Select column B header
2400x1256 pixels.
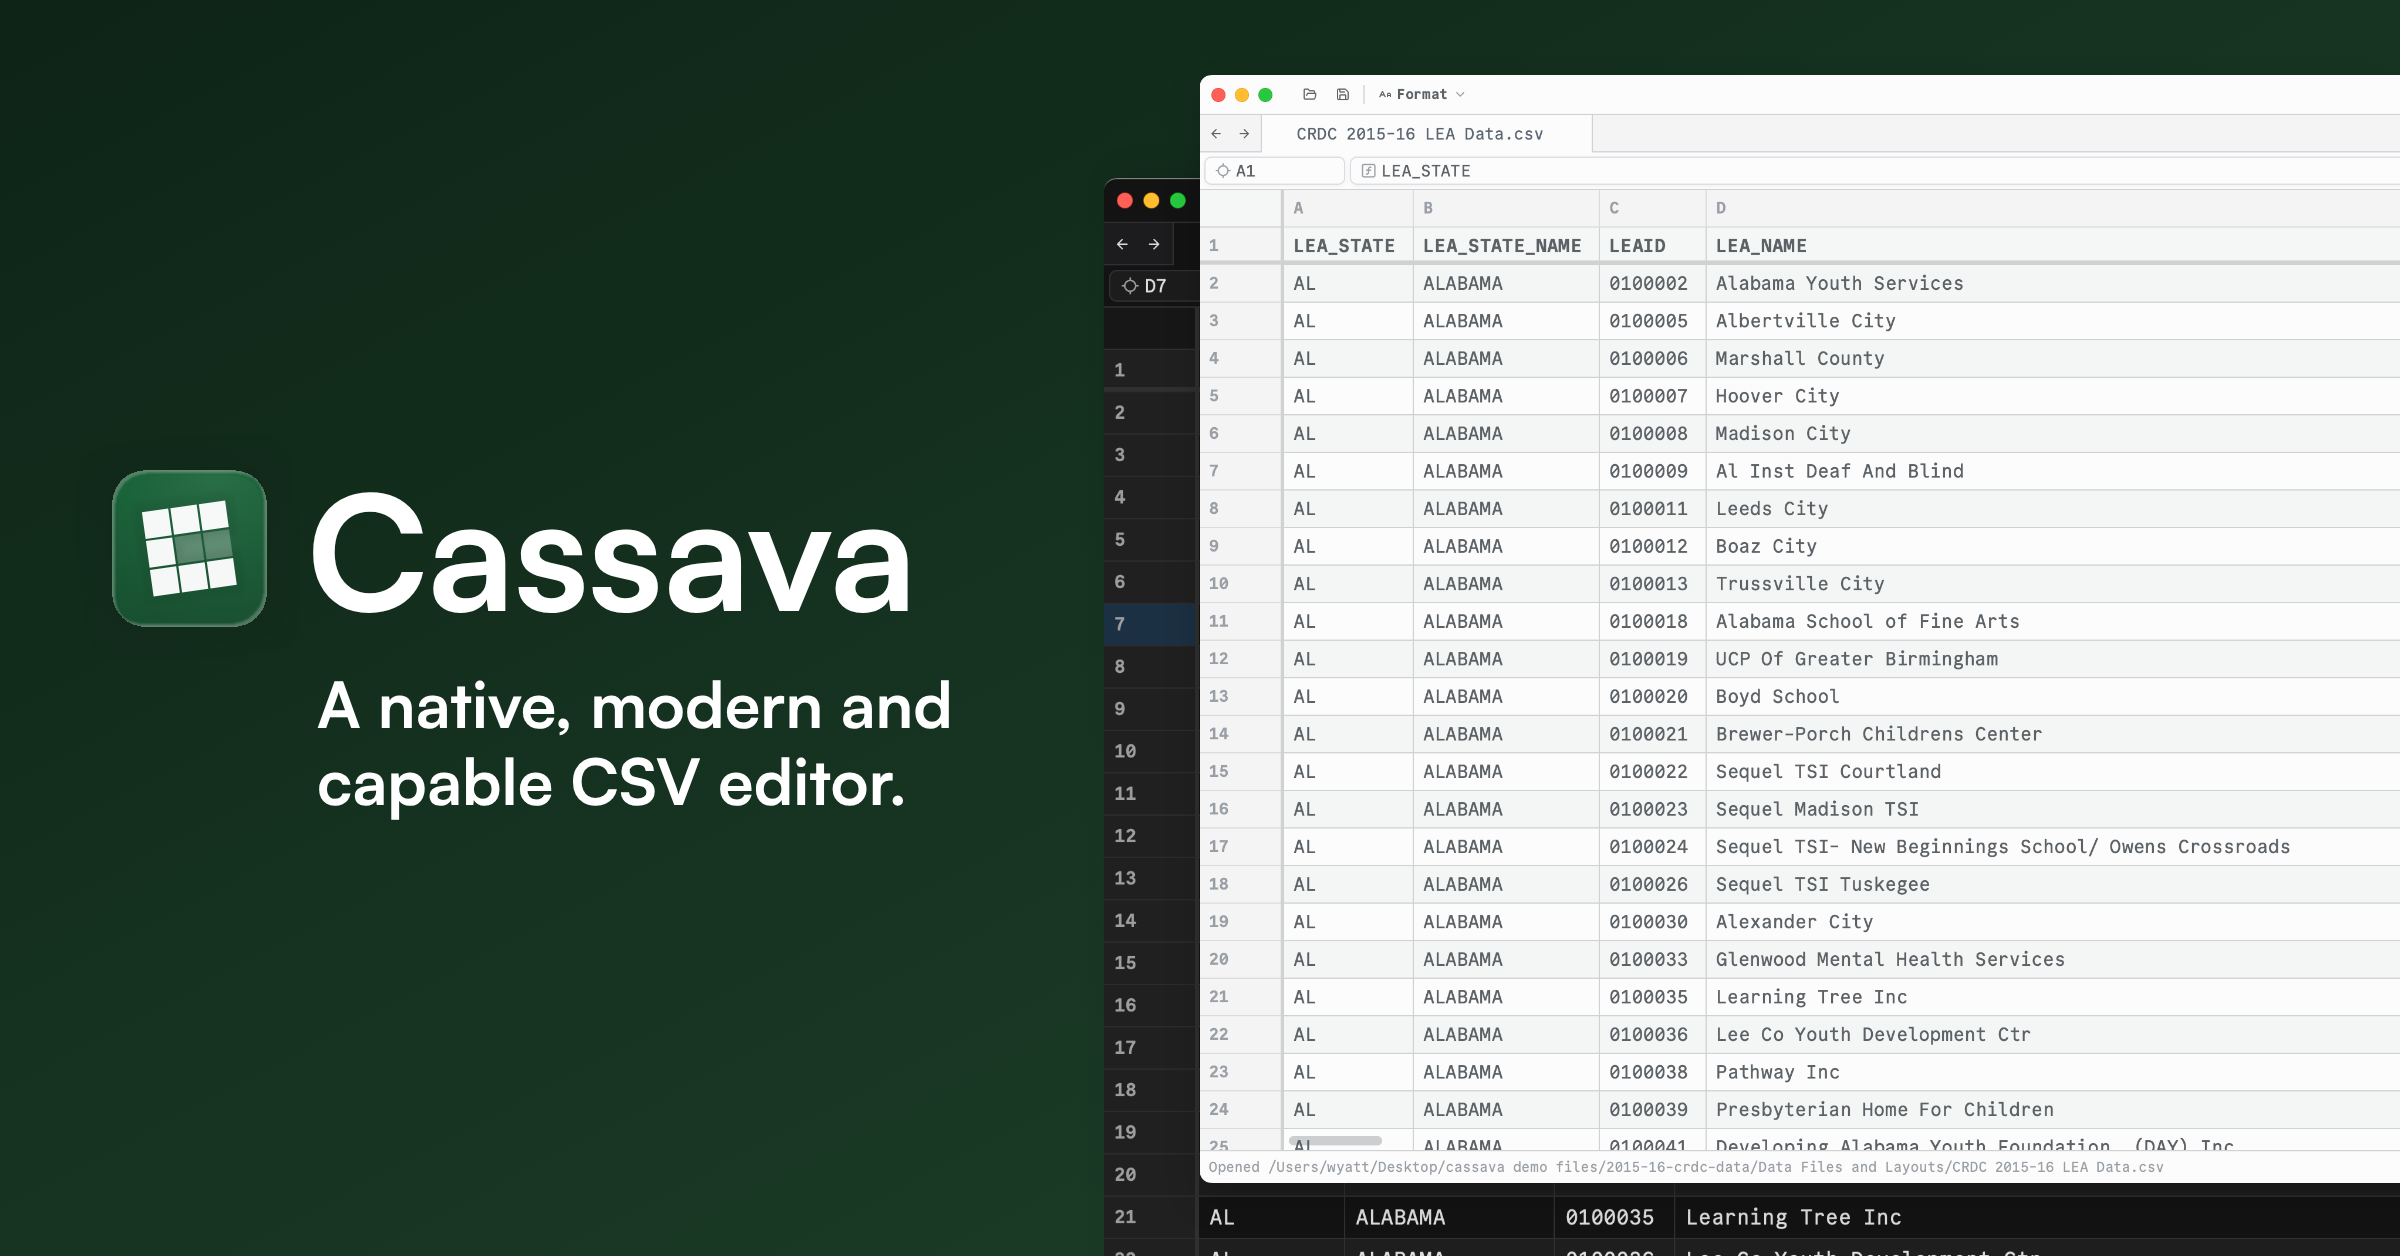[1505, 208]
